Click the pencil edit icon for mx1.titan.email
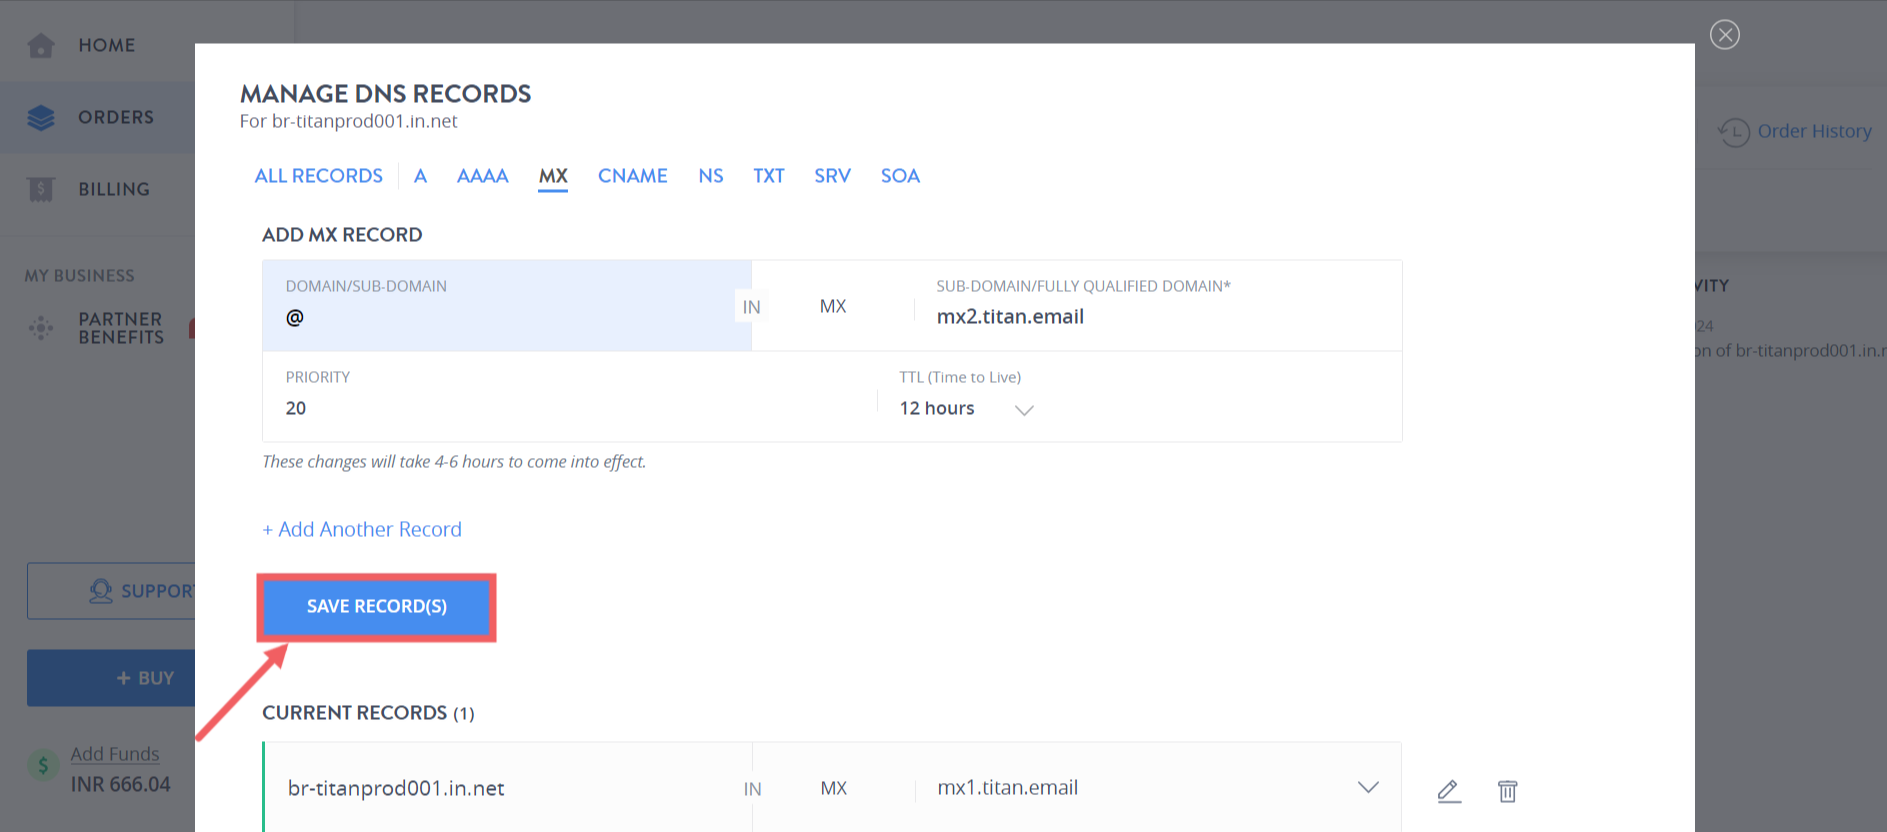The width and height of the screenshot is (1887, 832). (1449, 791)
